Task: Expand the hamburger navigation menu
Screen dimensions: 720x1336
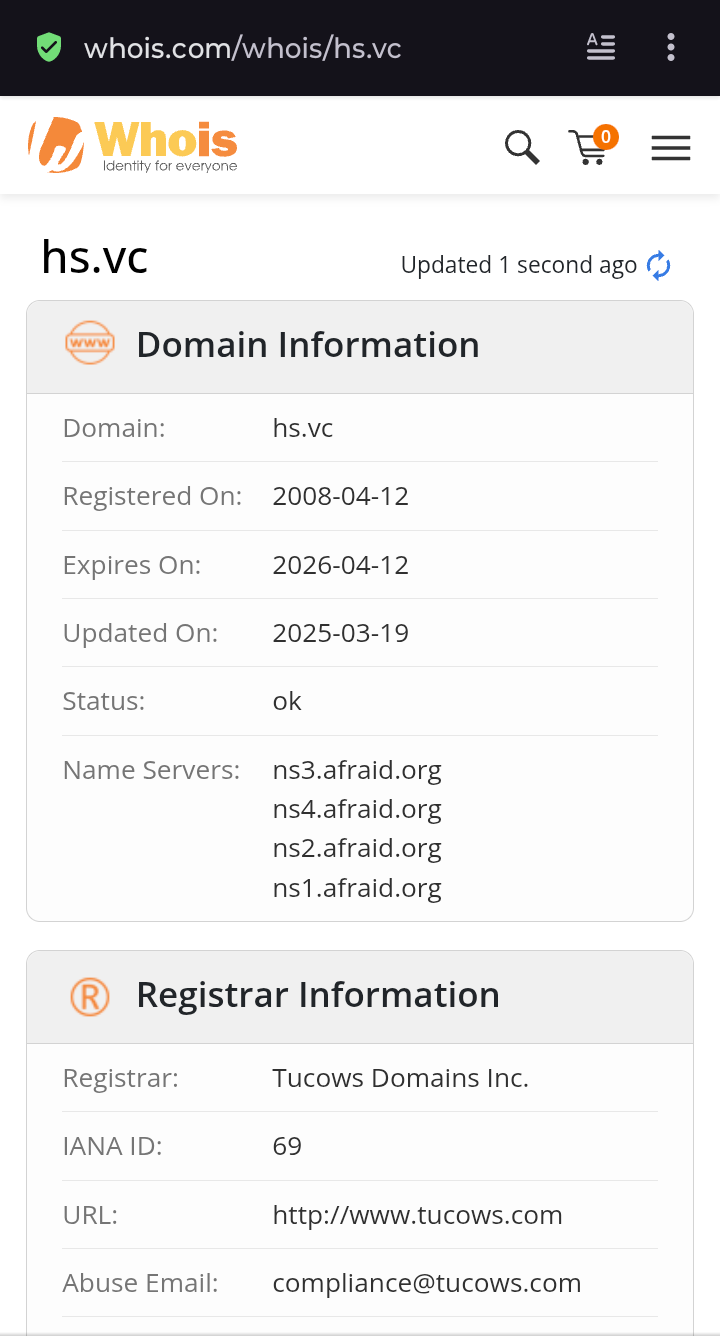Action: click(x=671, y=149)
